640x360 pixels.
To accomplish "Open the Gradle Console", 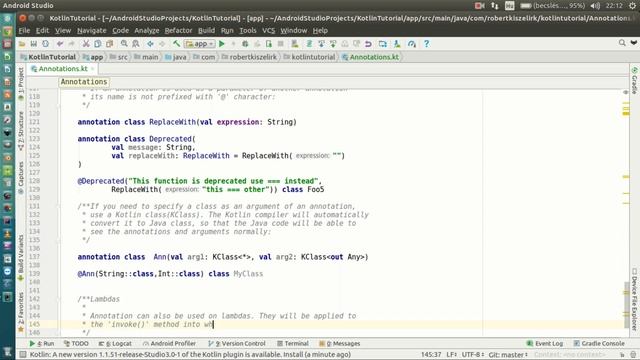I will pos(598,344).
